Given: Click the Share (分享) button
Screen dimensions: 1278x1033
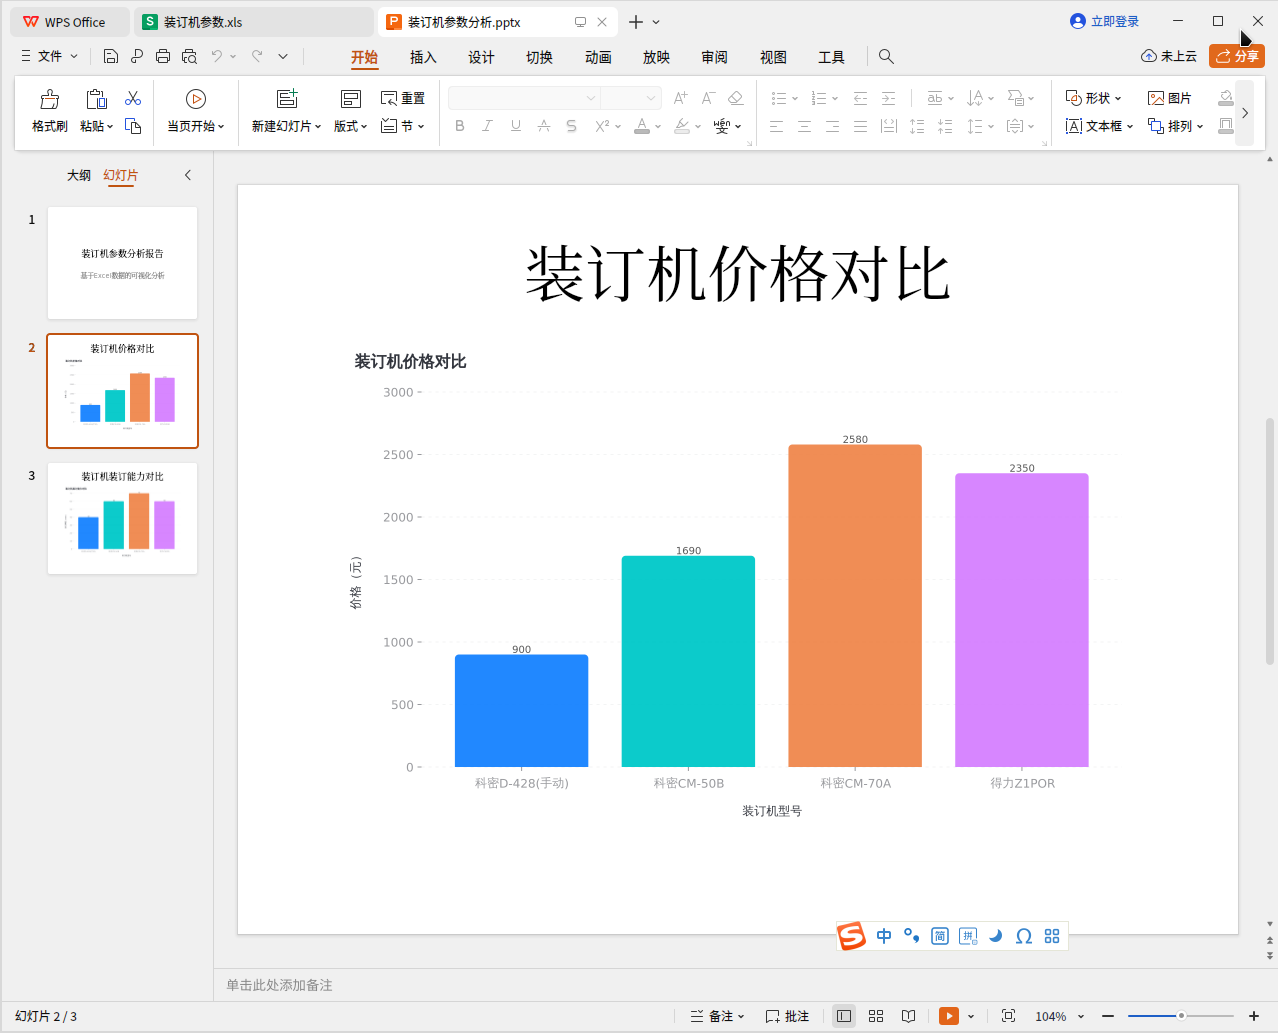Looking at the screenshot, I should coord(1236,56).
